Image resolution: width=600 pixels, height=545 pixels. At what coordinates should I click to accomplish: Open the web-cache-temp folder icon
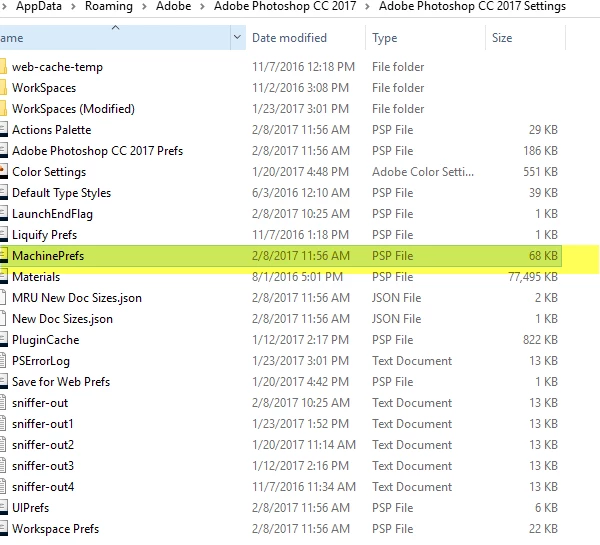(3, 66)
